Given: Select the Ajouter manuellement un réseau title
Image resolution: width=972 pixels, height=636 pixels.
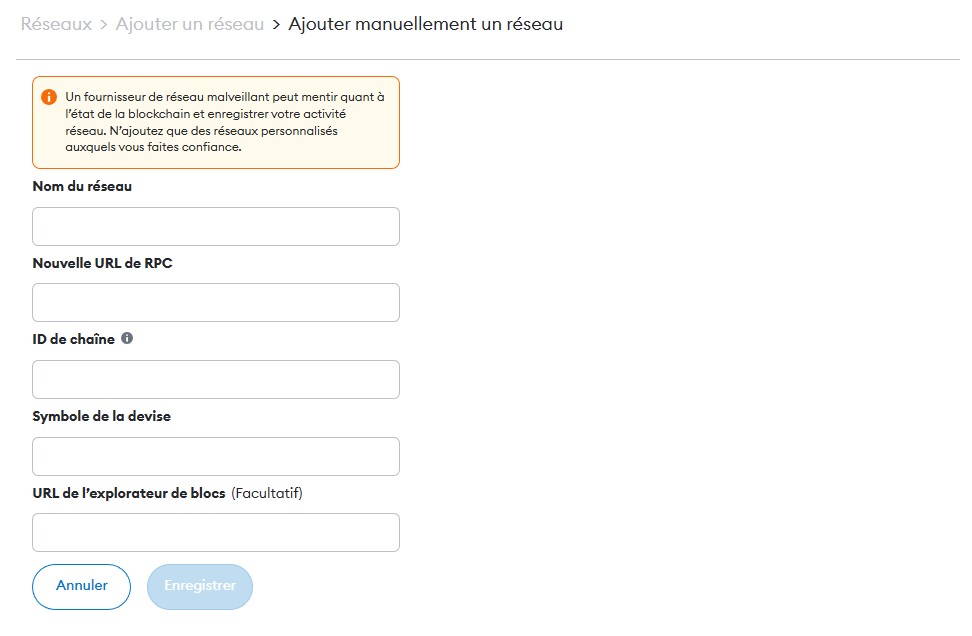Looking at the screenshot, I should click(x=426, y=24).
